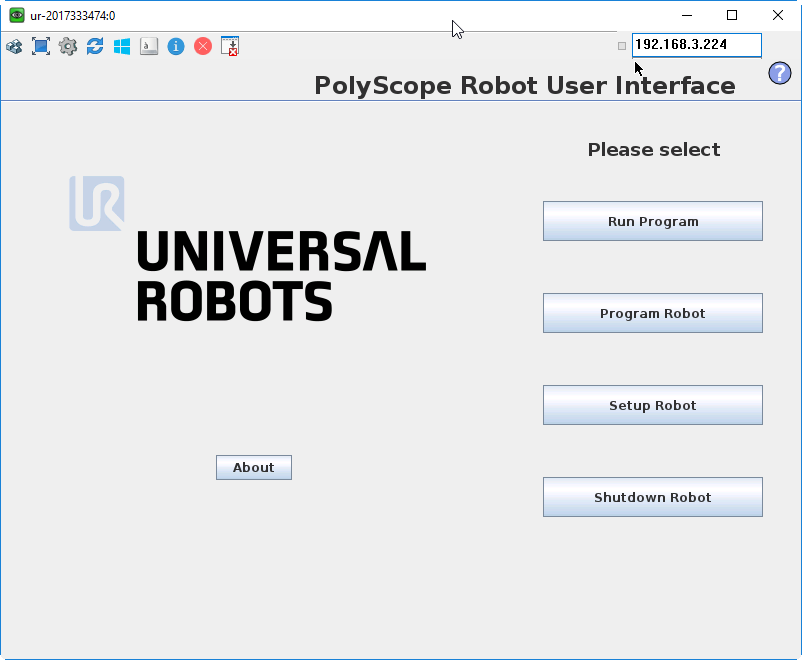Open Program Robot
The width and height of the screenshot is (802, 660).
[x=653, y=313]
